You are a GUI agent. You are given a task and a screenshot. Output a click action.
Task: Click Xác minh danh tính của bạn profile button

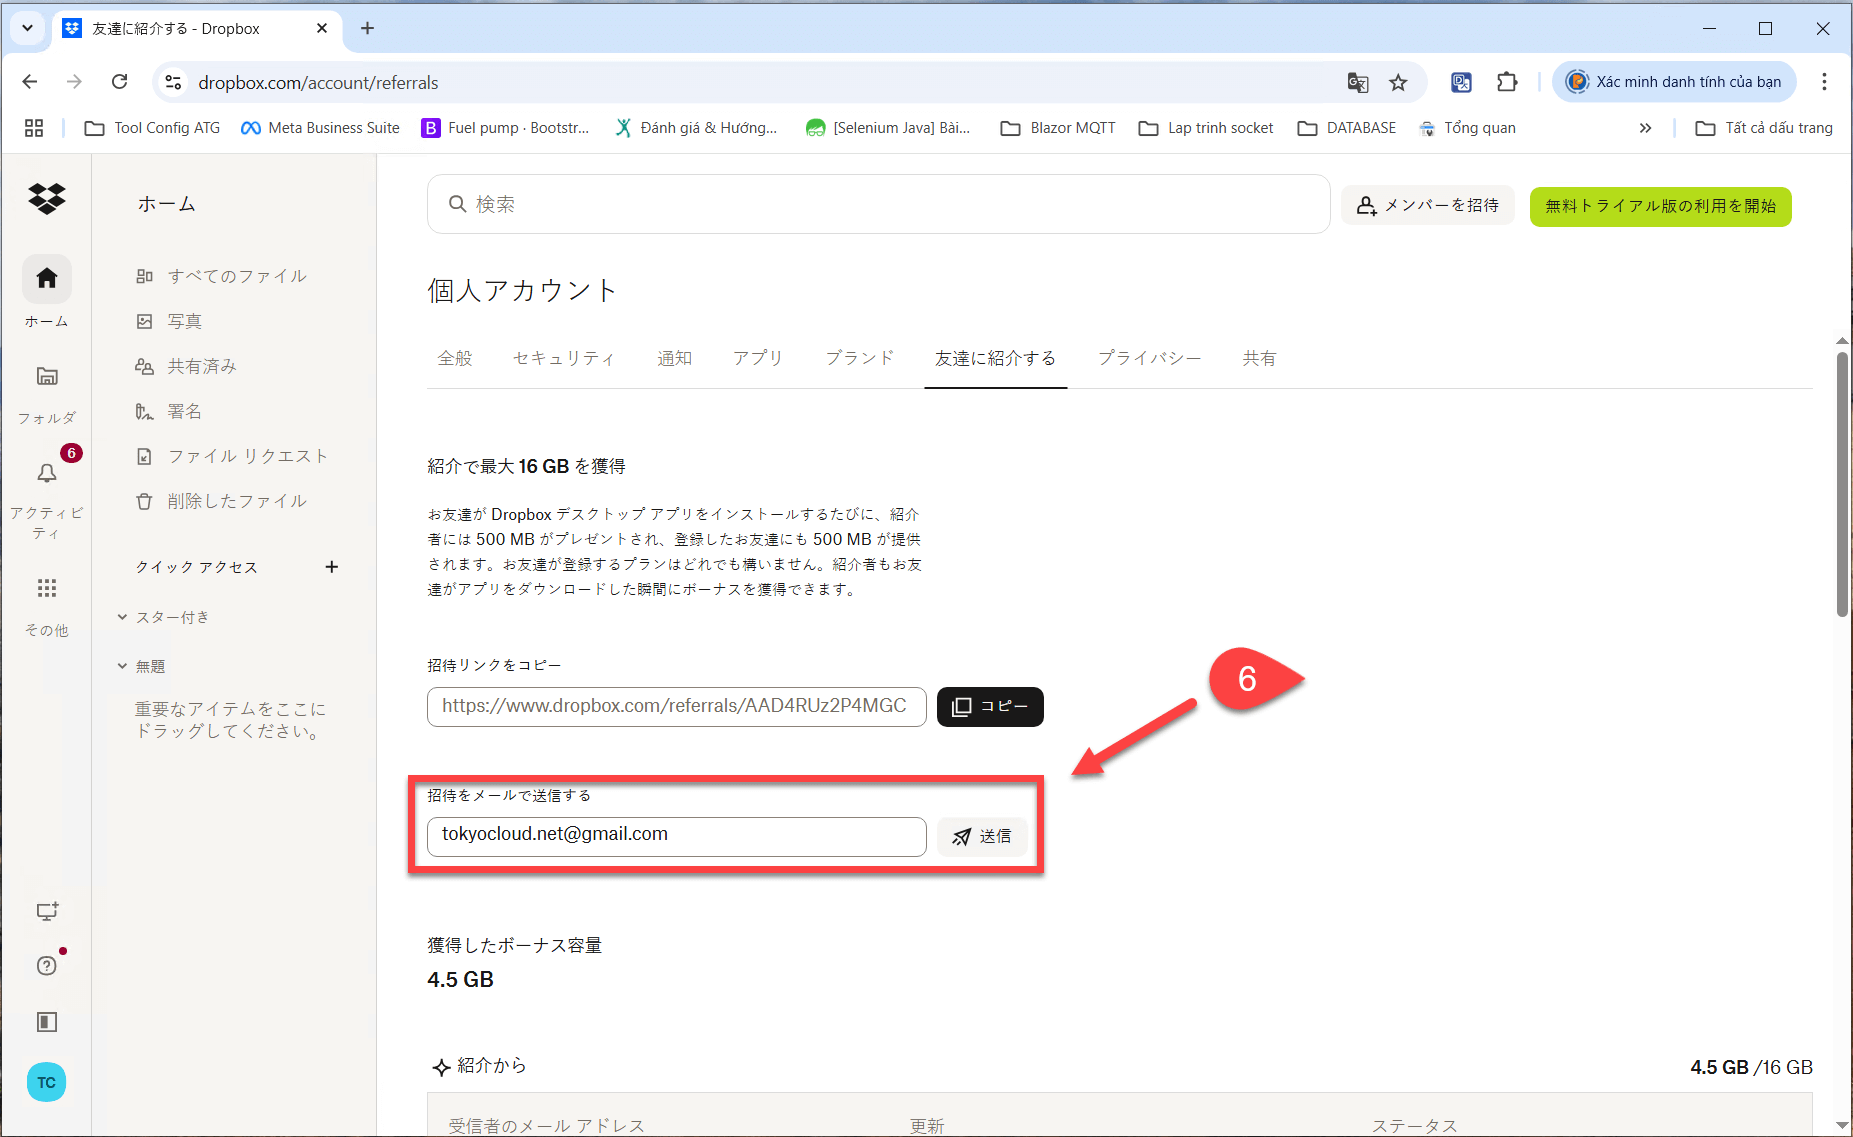coord(1674,82)
